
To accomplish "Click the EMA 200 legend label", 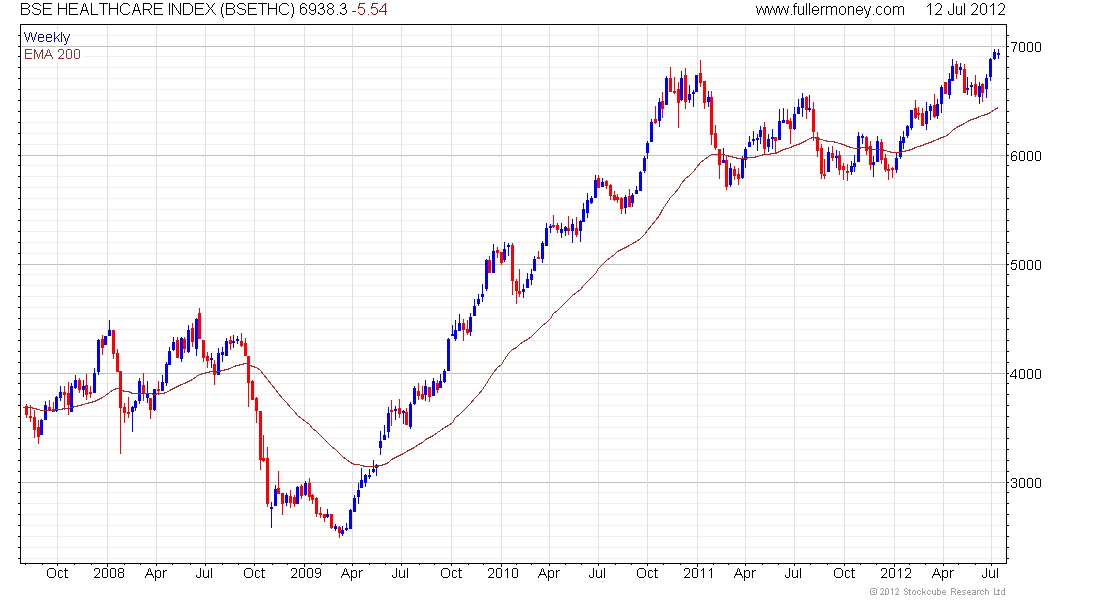I will pyautogui.click(x=52, y=54).
